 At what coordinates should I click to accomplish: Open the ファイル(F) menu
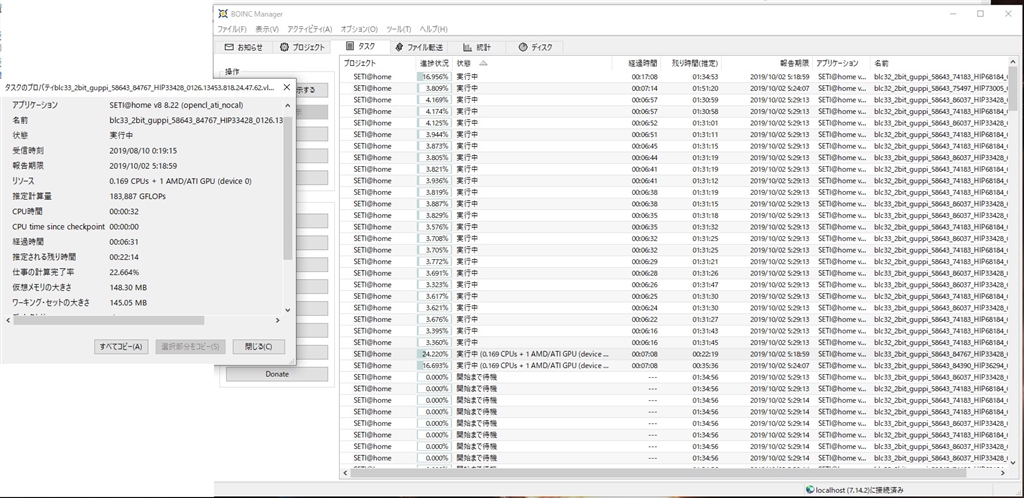[x=232, y=29]
